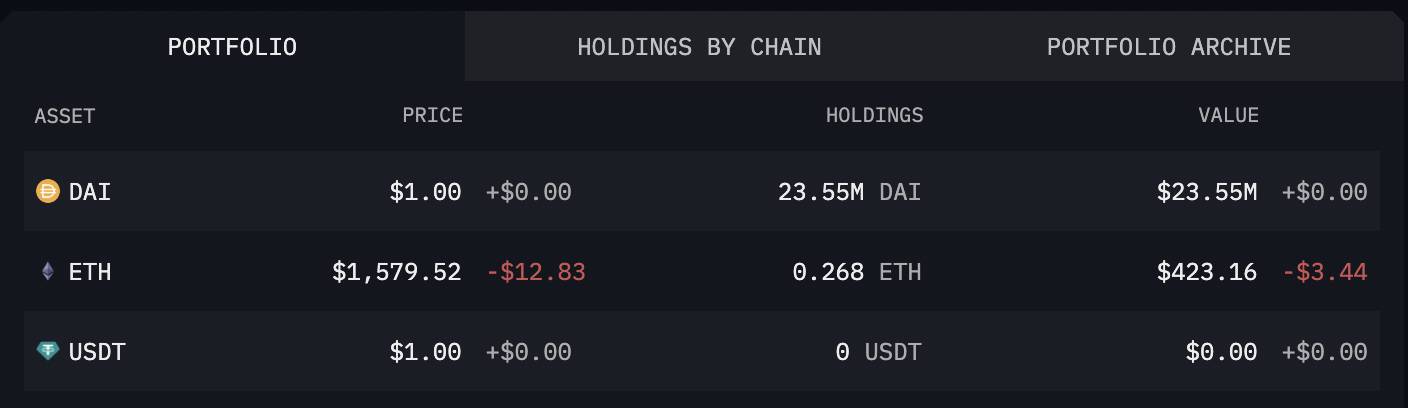
Task: Click the DAI holdings 23.55M amount
Action: (x=821, y=191)
